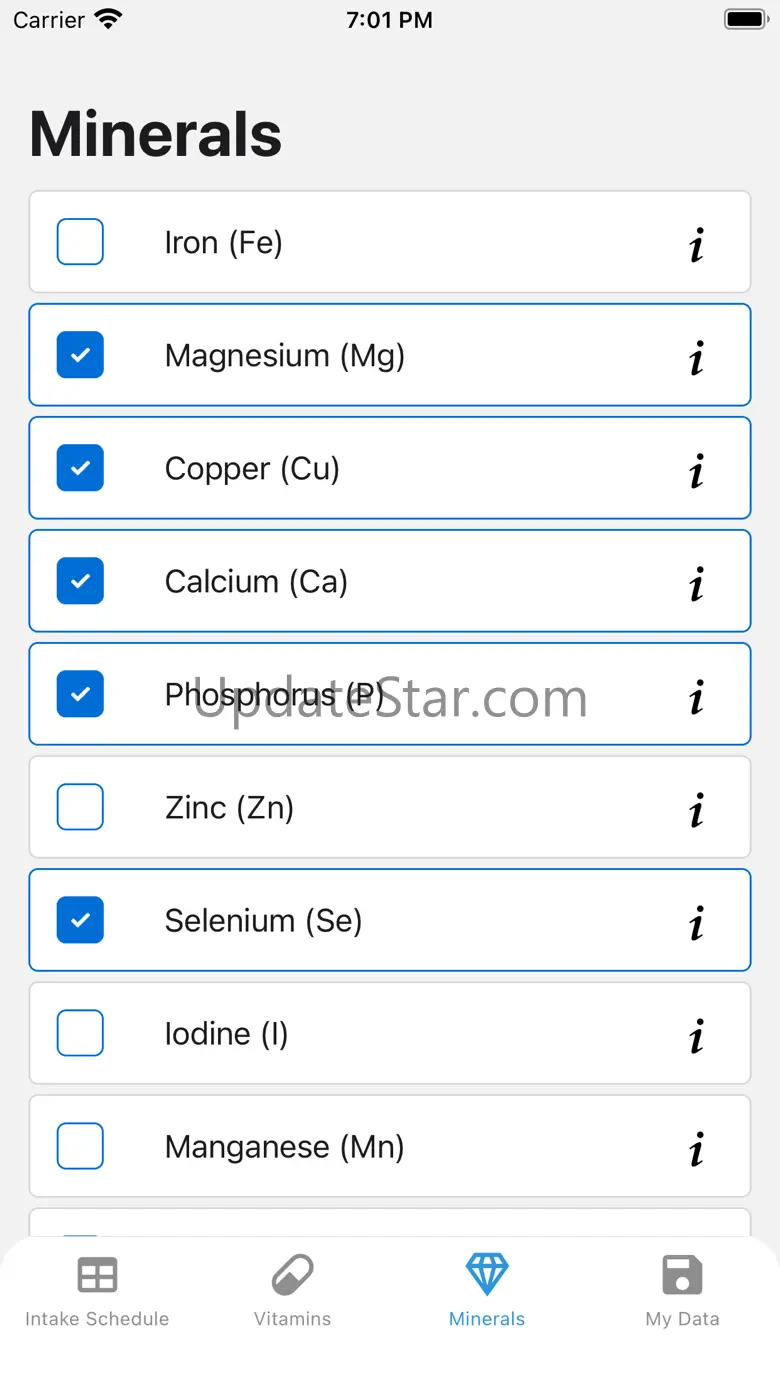Switch to the Intake Schedule tab
This screenshot has width=780, height=1387.
pos(97,1292)
